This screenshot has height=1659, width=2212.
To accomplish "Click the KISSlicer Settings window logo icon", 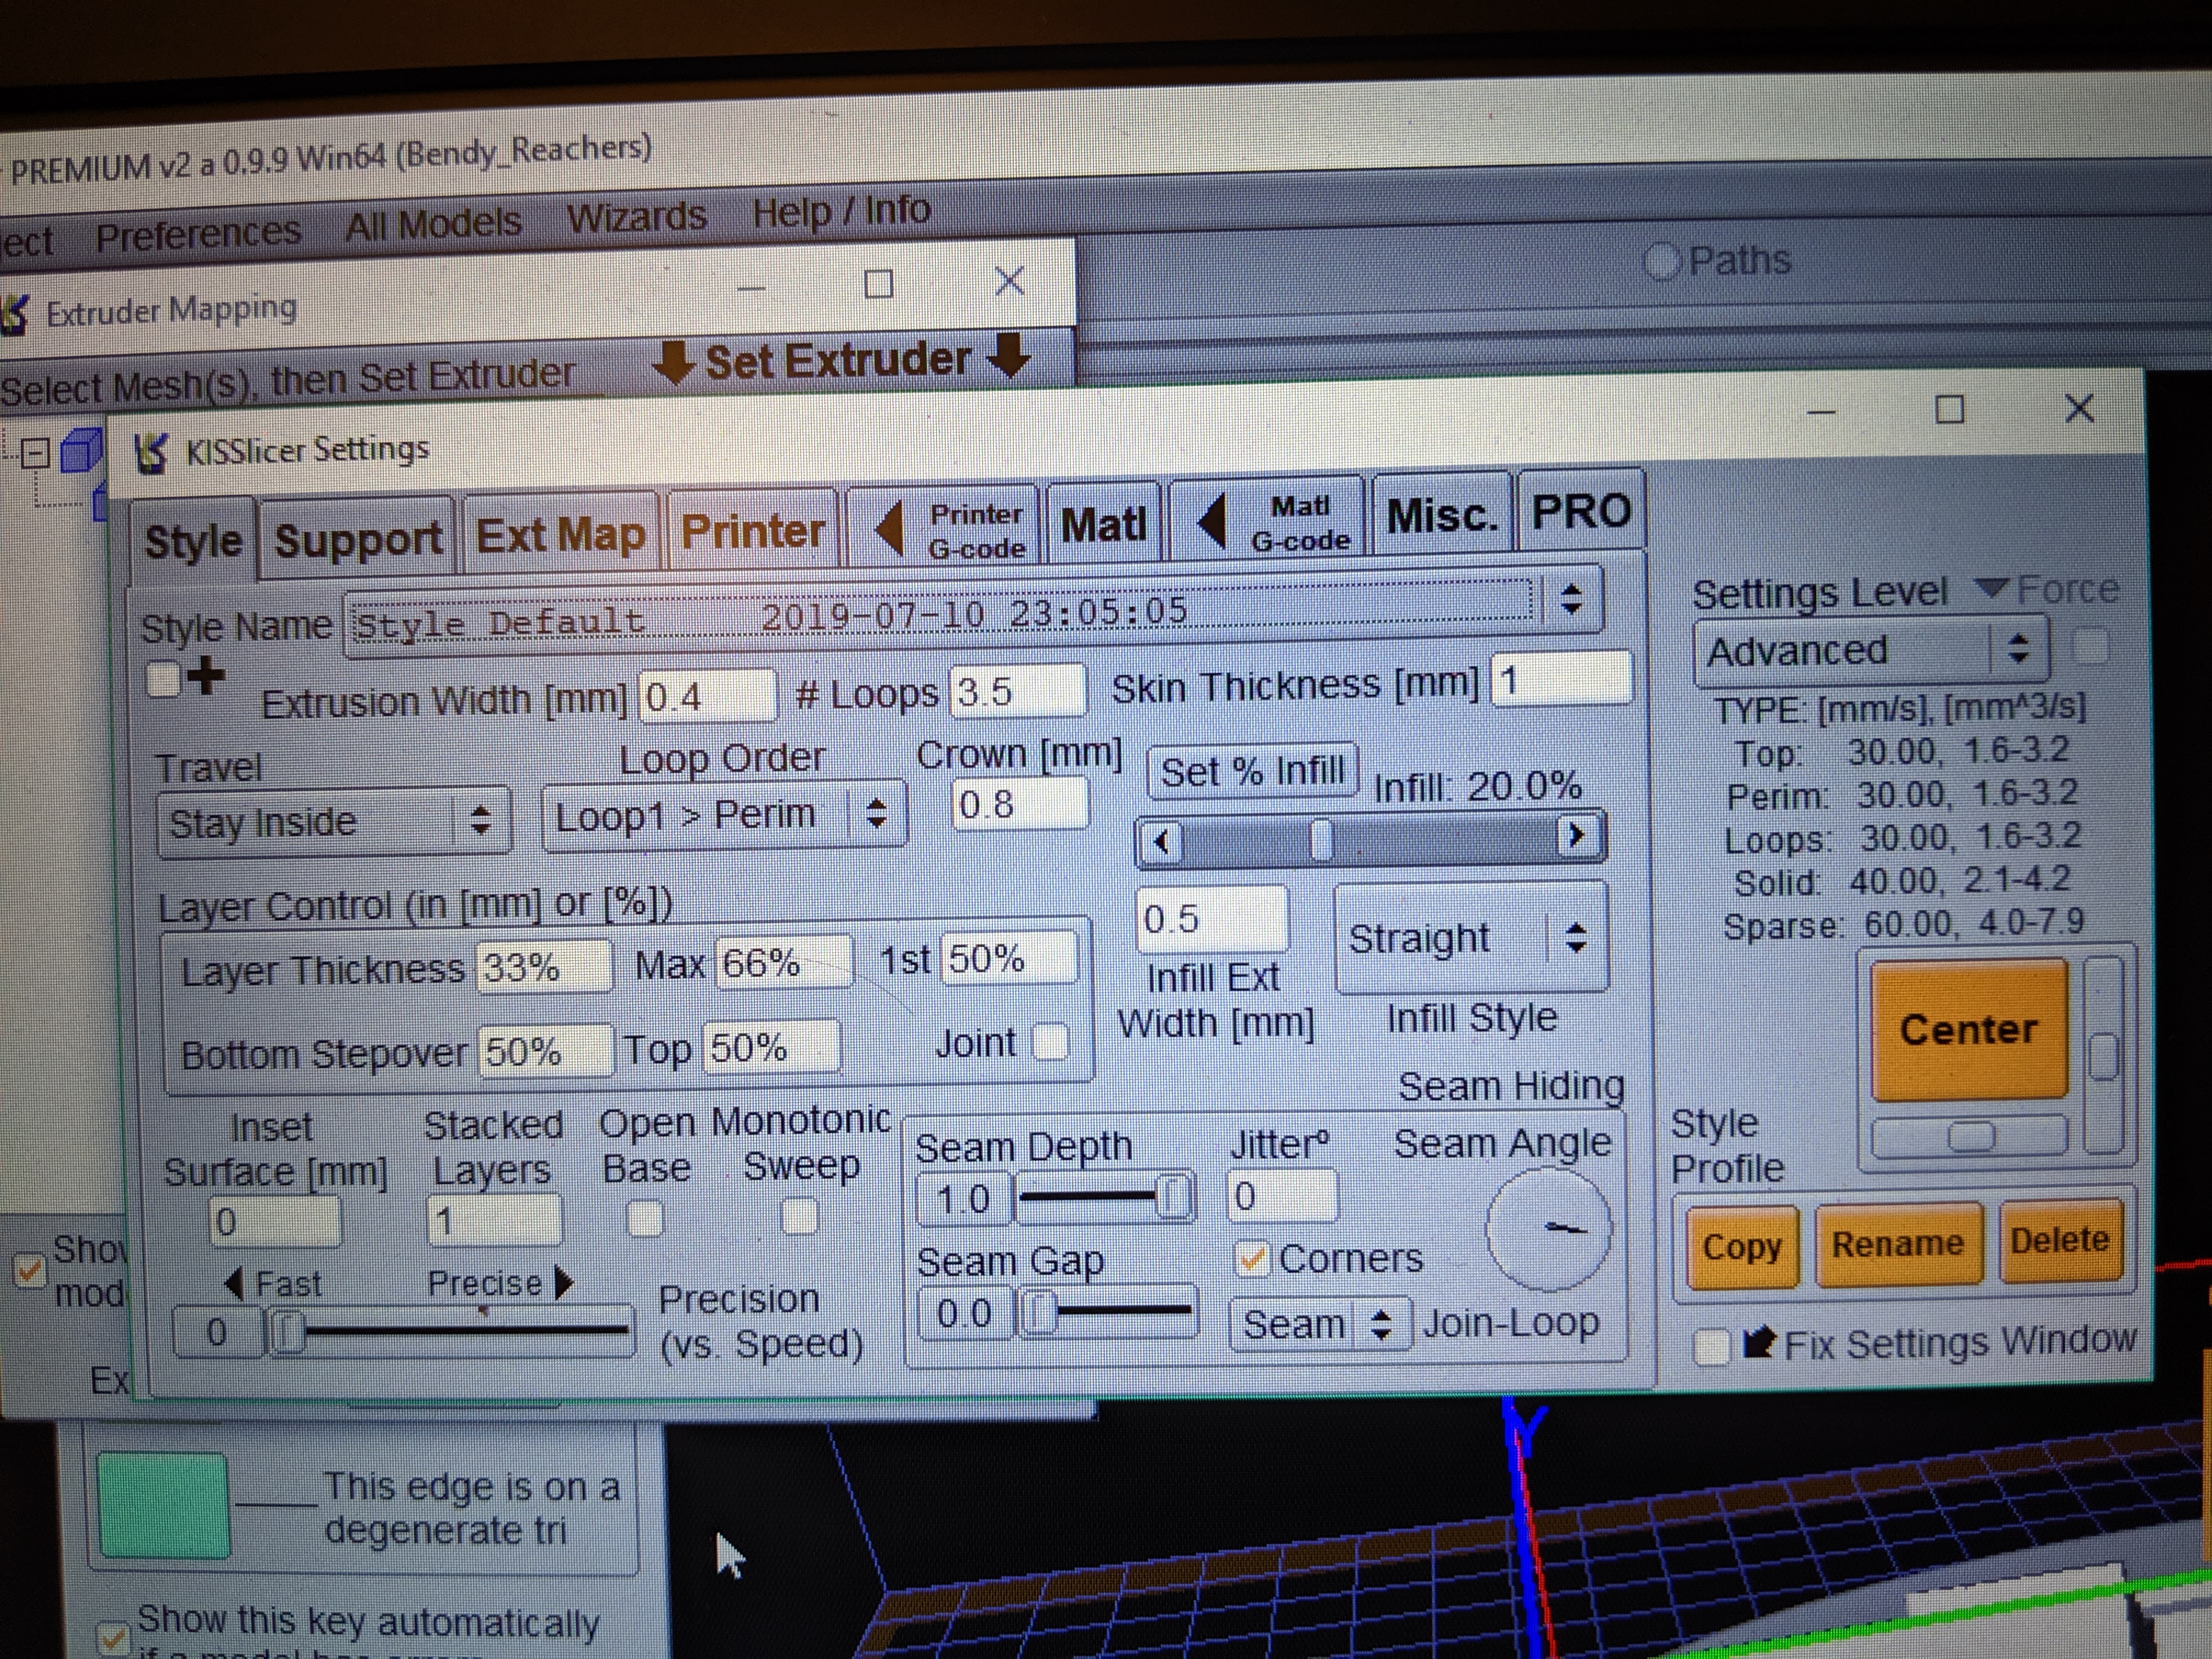I will 151,454.
